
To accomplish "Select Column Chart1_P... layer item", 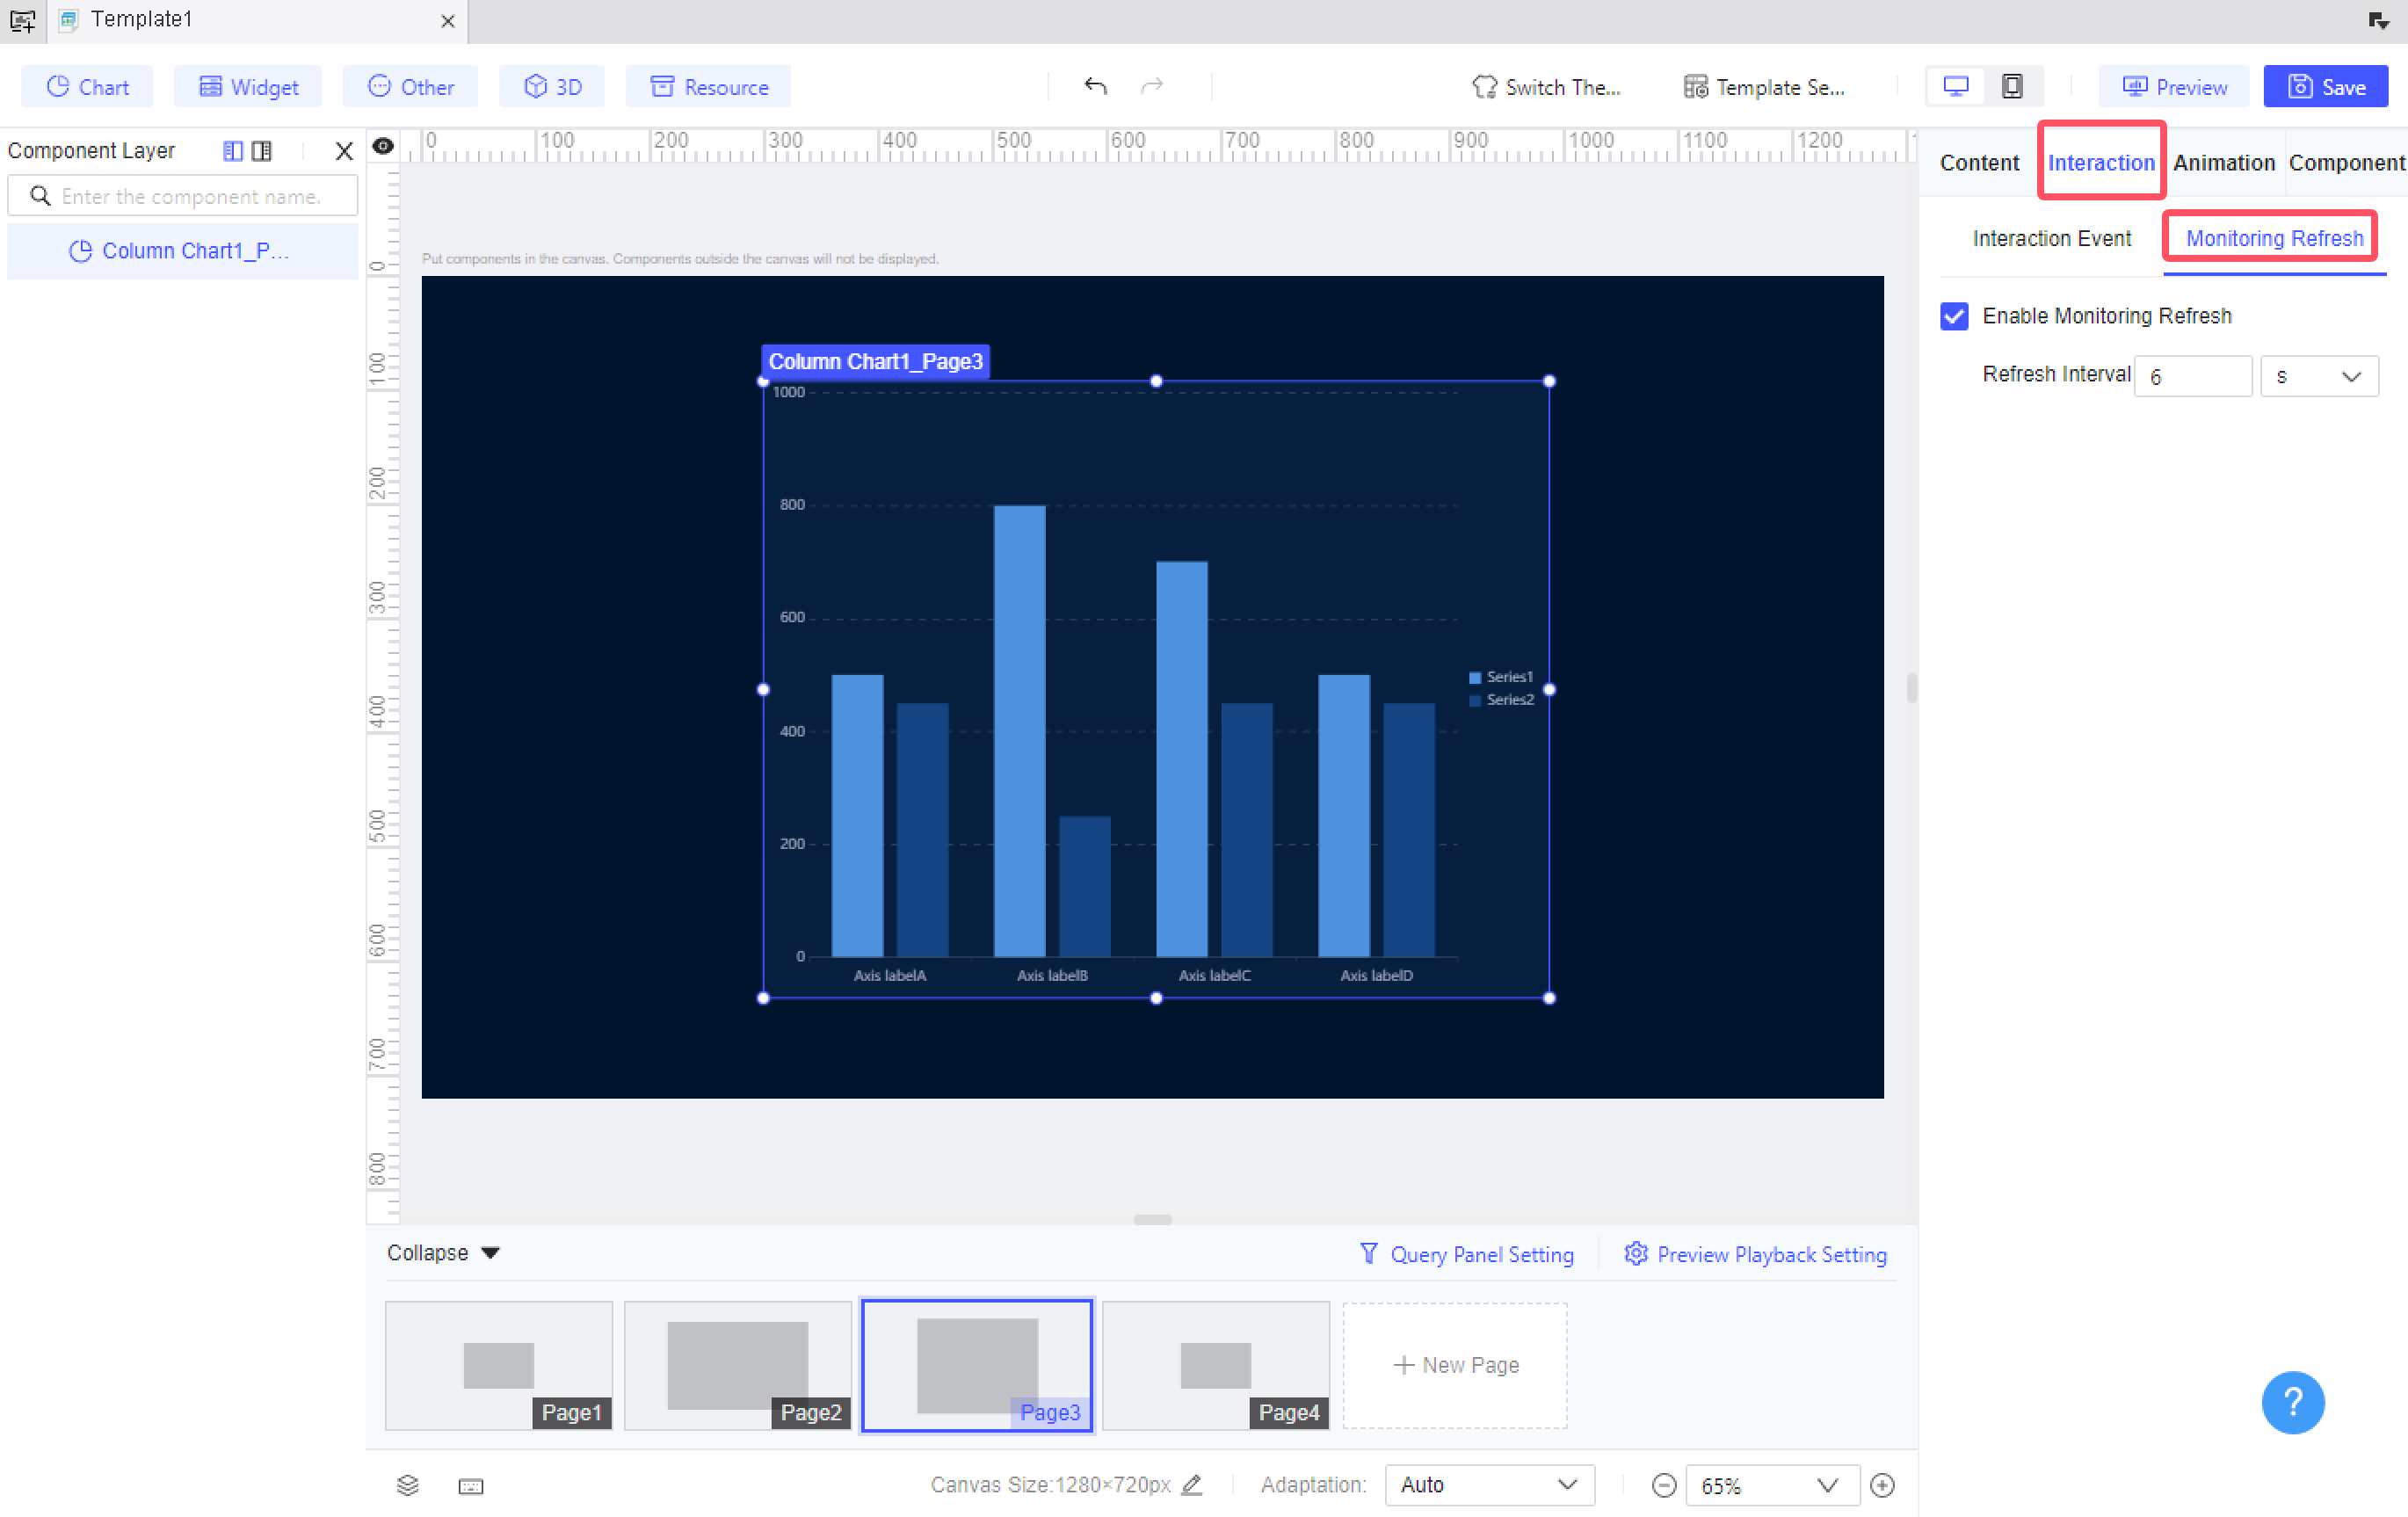I will click(x=183, y=251).
